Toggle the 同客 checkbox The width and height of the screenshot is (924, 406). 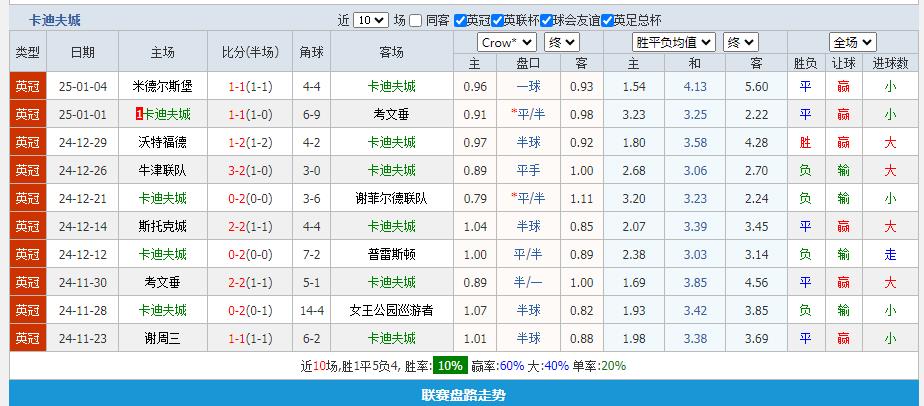coord(415,20)
